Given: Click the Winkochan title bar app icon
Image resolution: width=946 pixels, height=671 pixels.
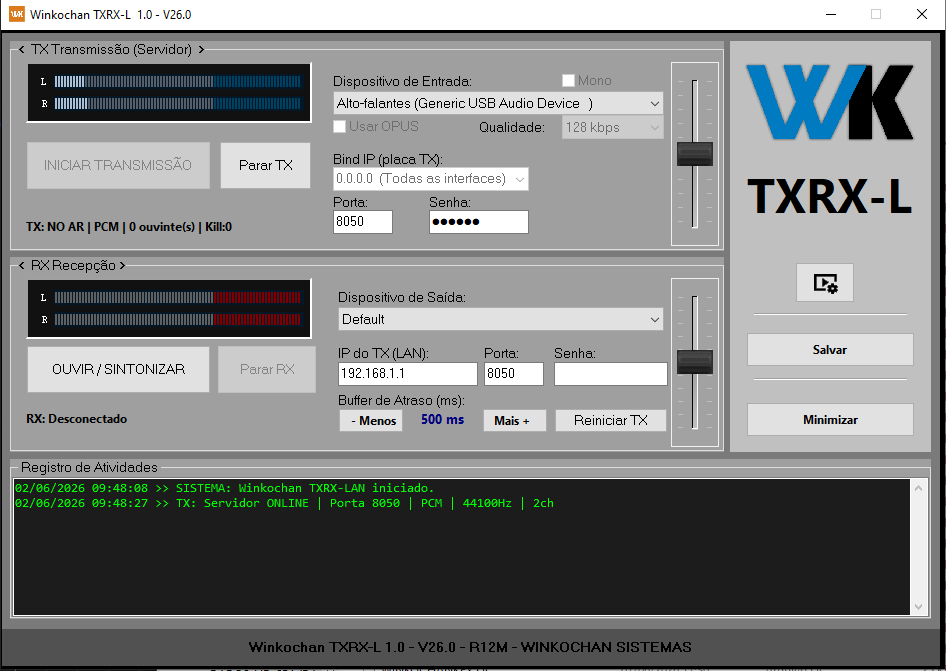Looking at the screenshot, I should pyautogui.click(x=17, y=14).
